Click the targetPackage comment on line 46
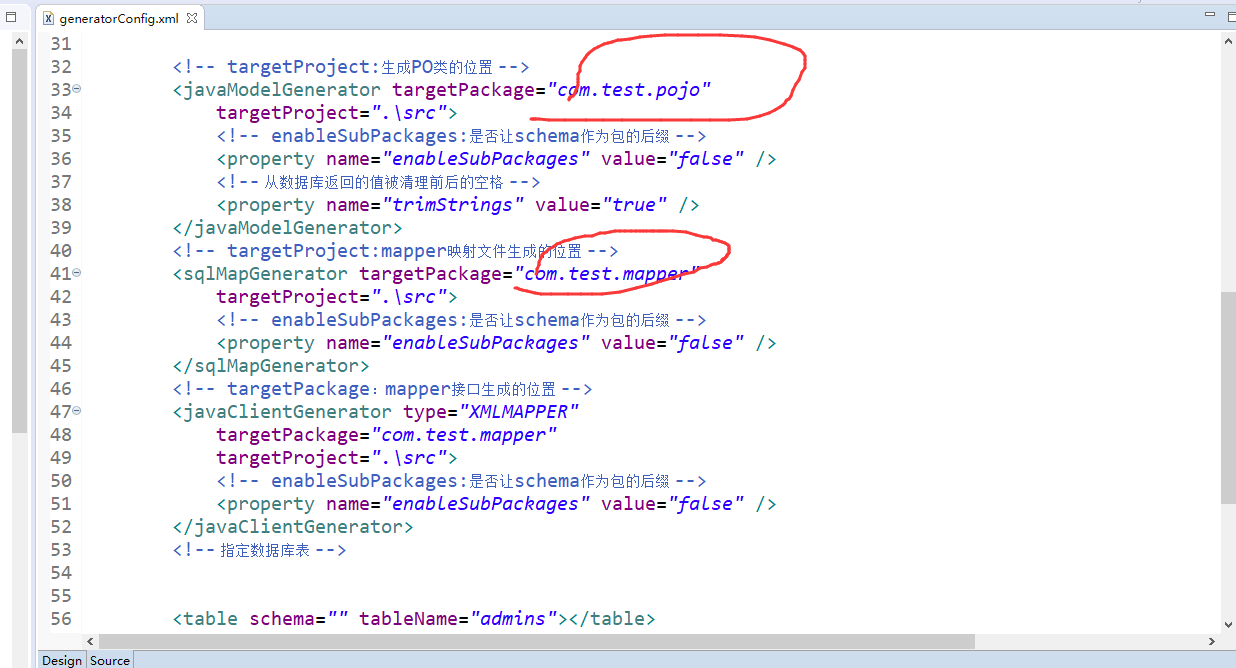Screen dimensions: 1236x668 click(x=382, y=389)
